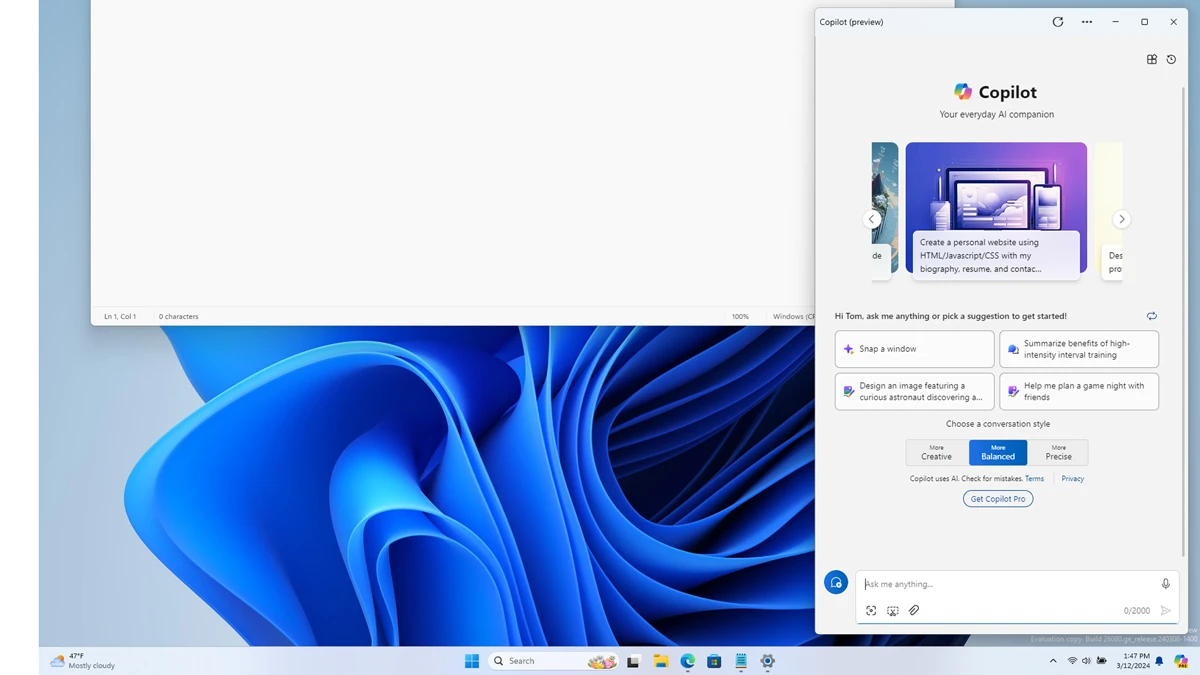Image resolution: width=1200 pixels, height=675 pixels.
Task: Select More Creative conversation style
Action: pyautogui.click(x=937, y=452)
